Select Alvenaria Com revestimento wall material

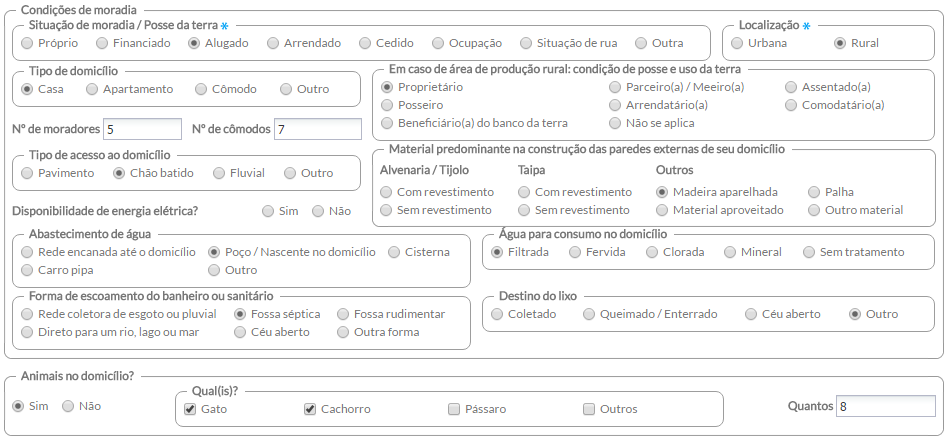[x=386, y=193]
